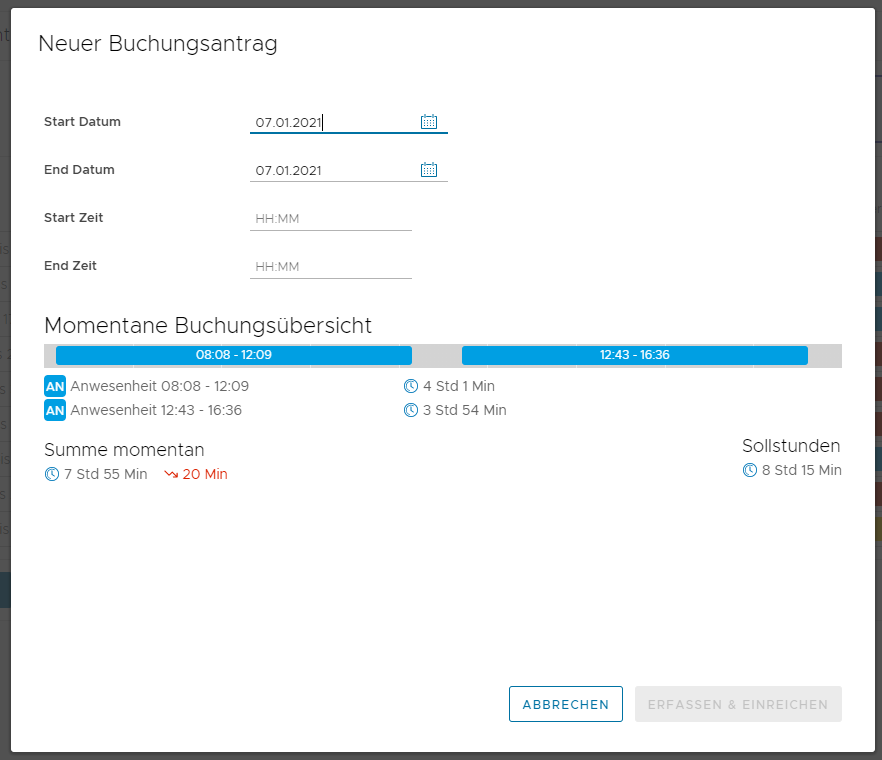Click the AN badge for Anwesenheit 08:08 - 12:09
Viewport: 882px width, 760px height.
click(55, 386)
